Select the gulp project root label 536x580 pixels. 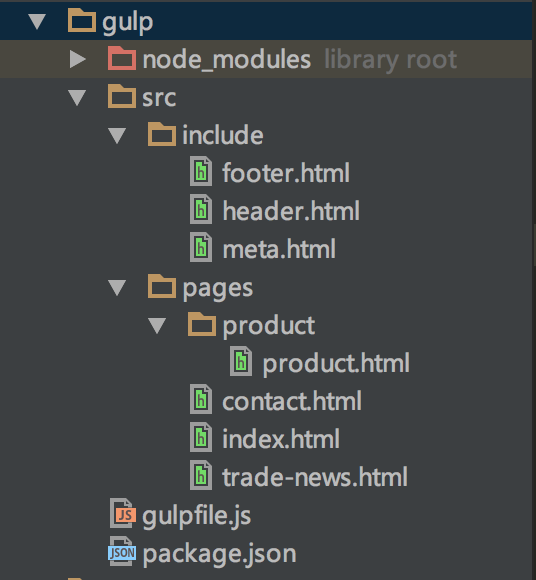click(128, 23)
